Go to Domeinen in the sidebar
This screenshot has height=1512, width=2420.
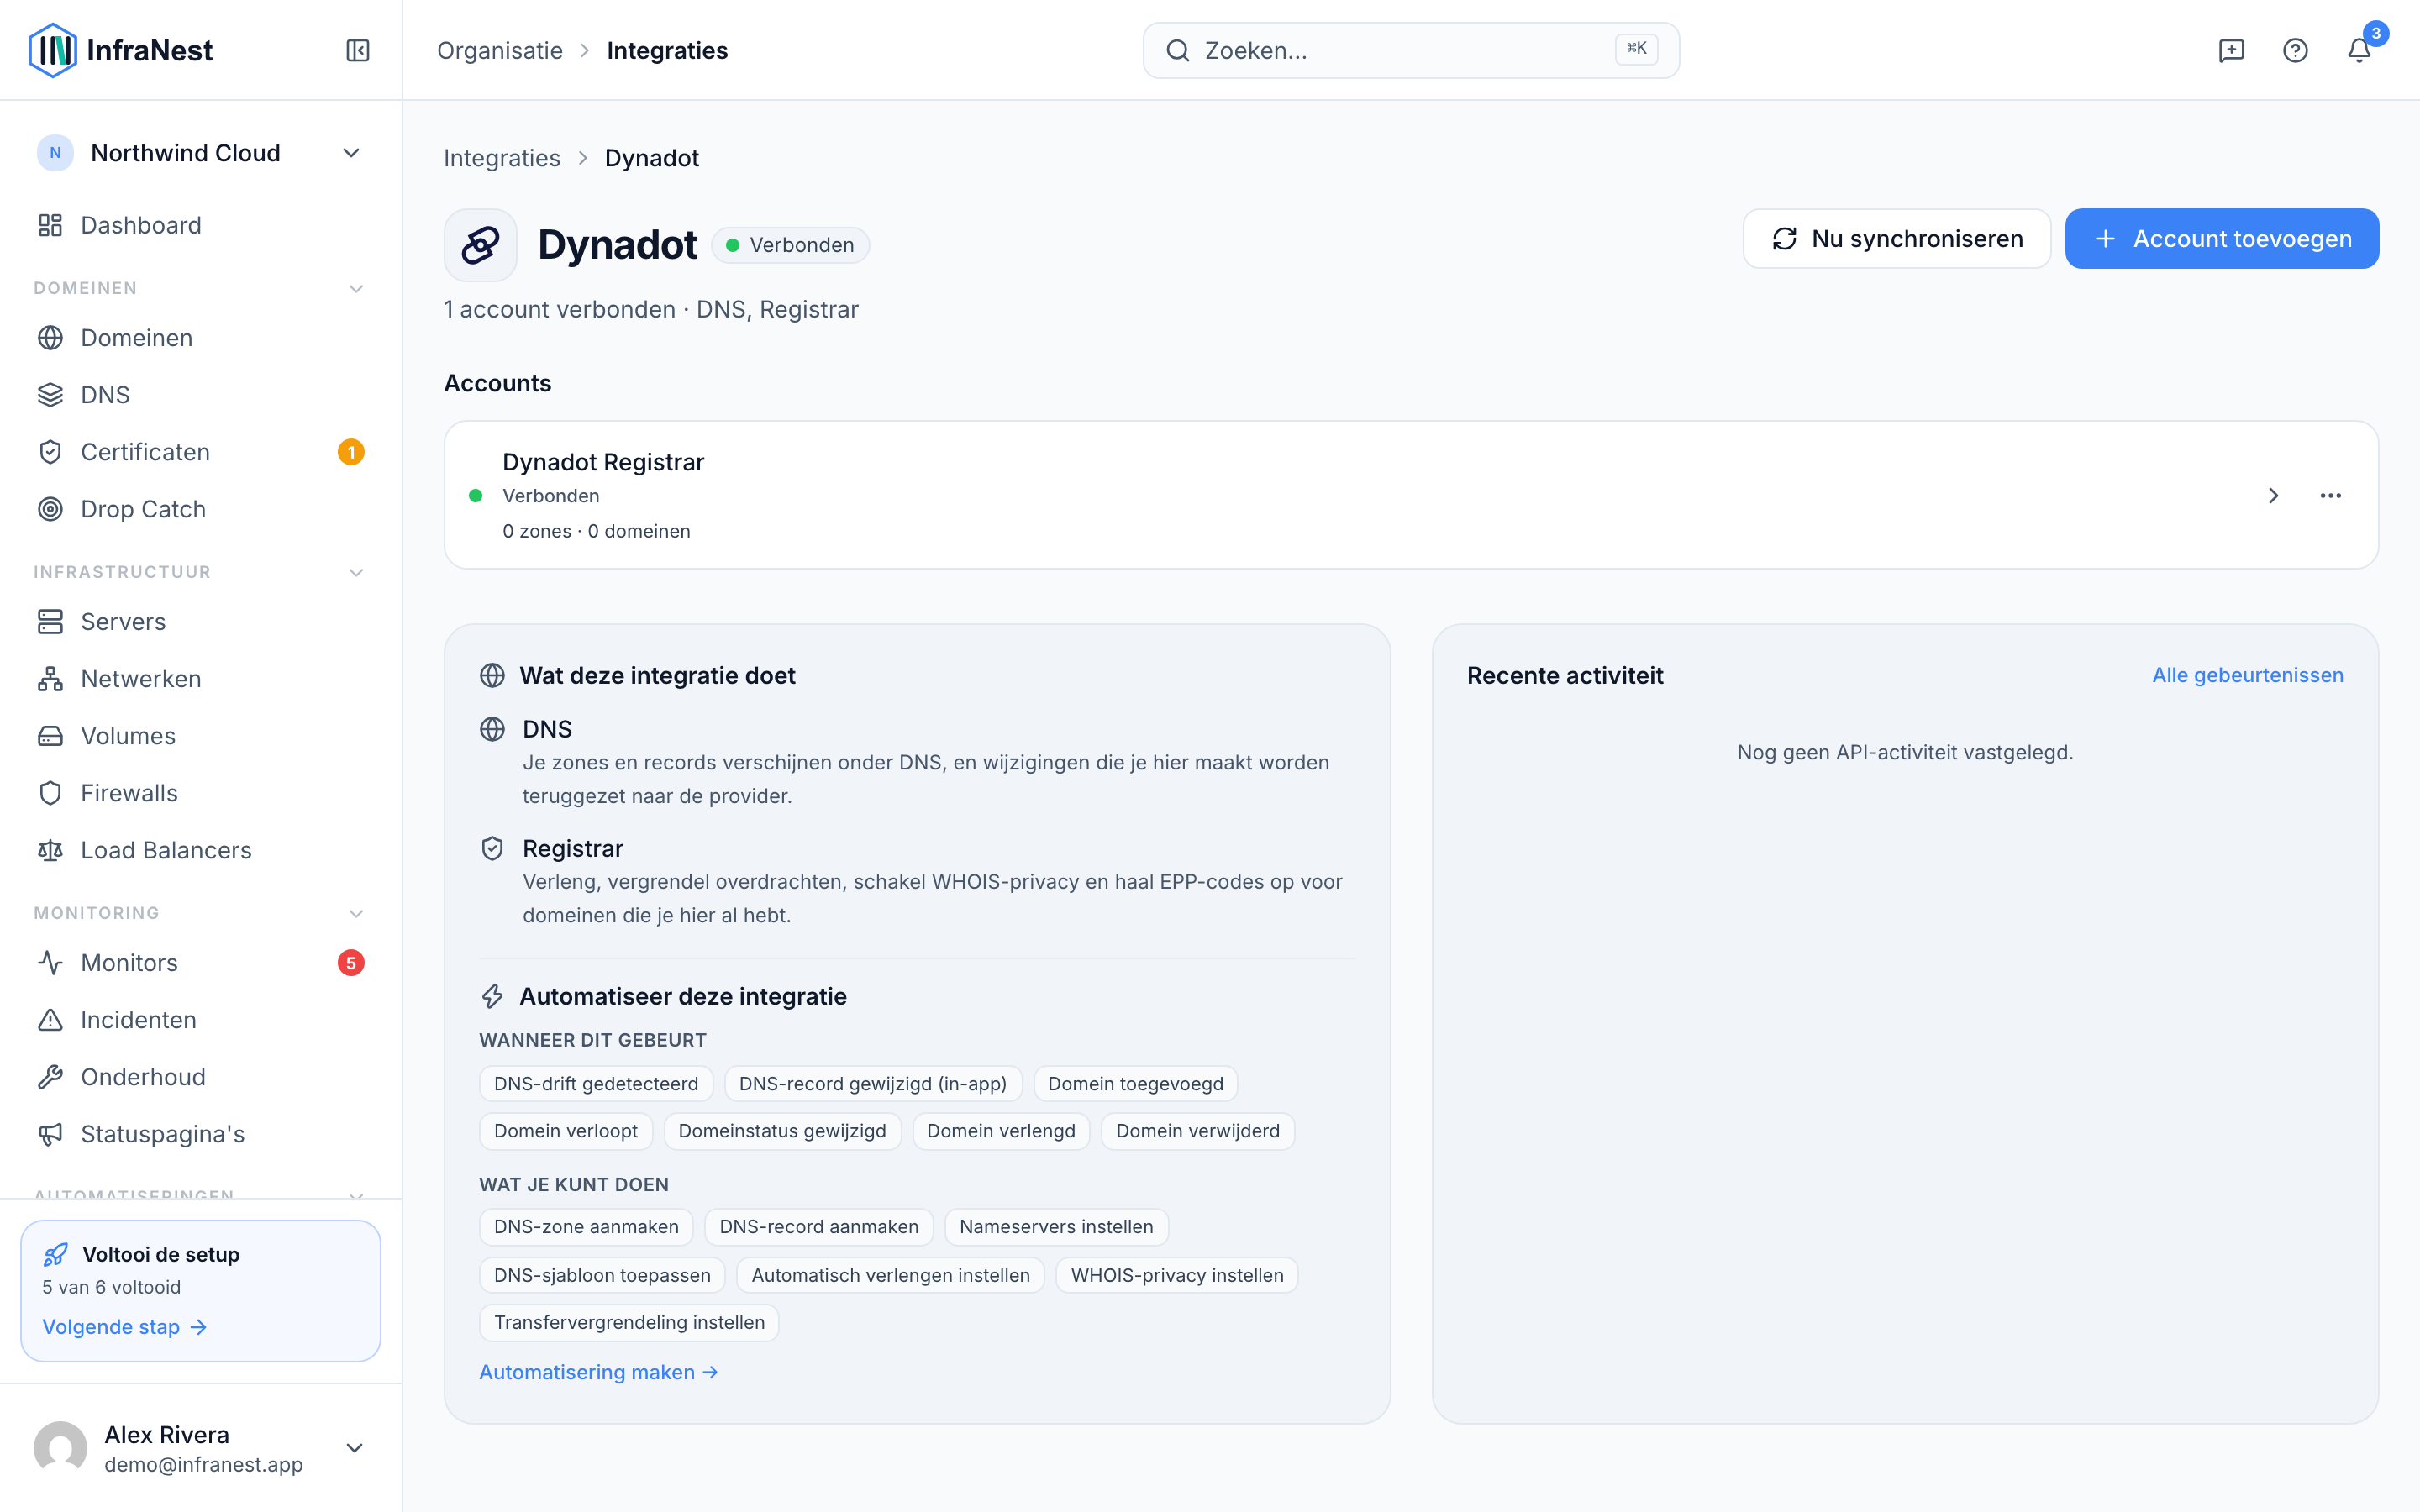coord(200,338)
